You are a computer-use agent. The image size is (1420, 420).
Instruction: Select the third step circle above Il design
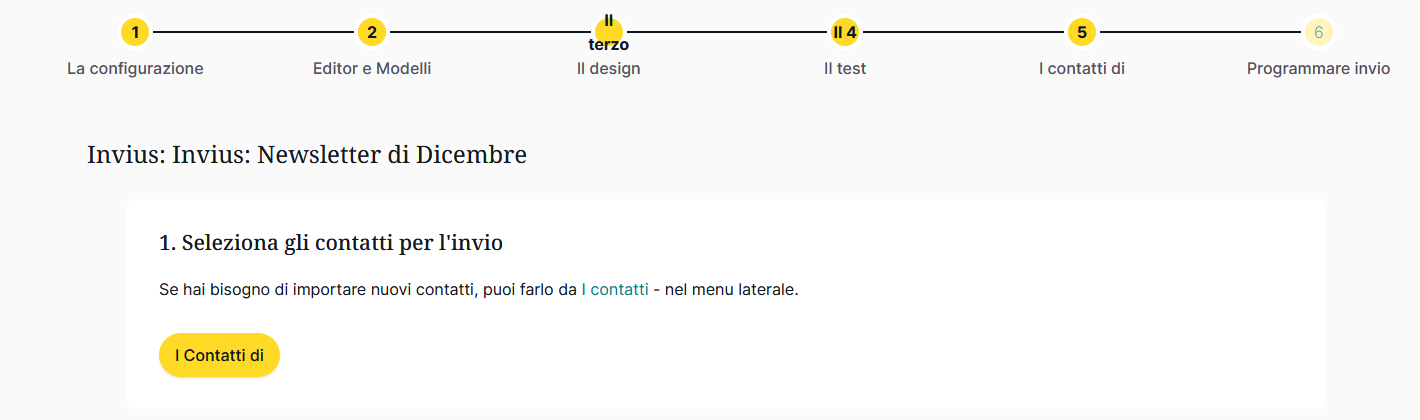coord(608,32)
